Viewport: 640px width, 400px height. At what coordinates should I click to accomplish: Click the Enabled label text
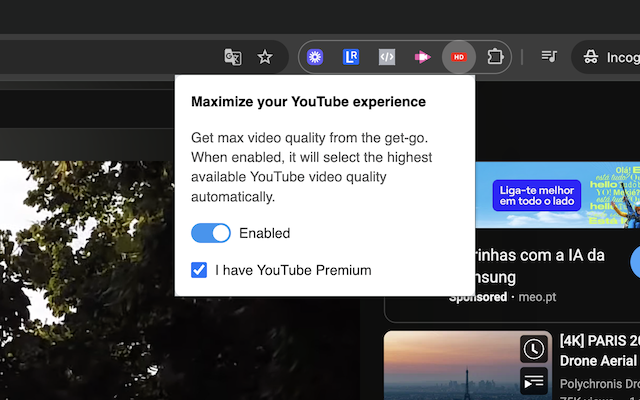pyautogui.click(x=264, y=233)
